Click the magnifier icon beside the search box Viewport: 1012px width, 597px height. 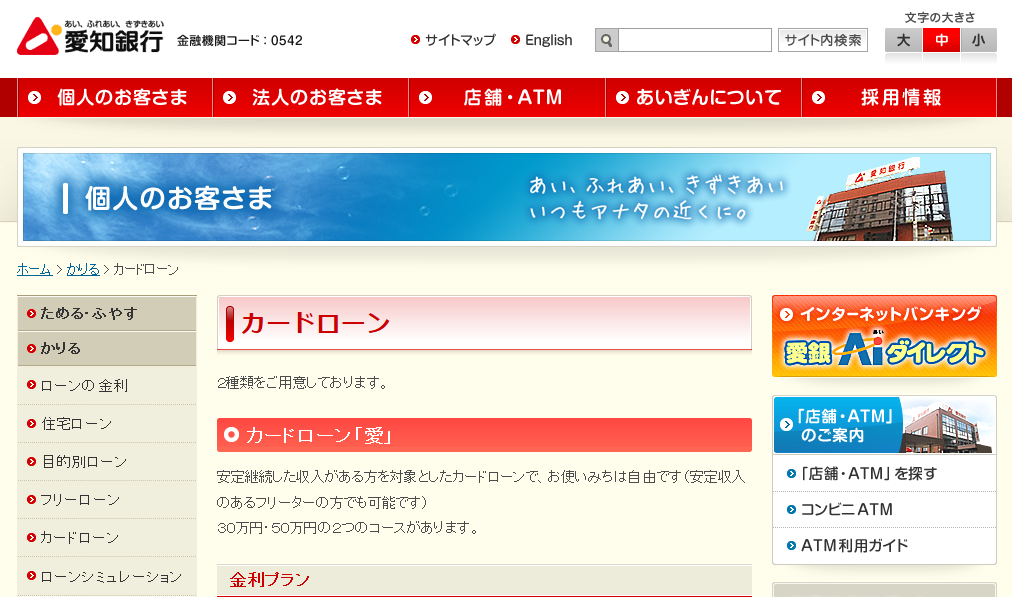(607, 40)
